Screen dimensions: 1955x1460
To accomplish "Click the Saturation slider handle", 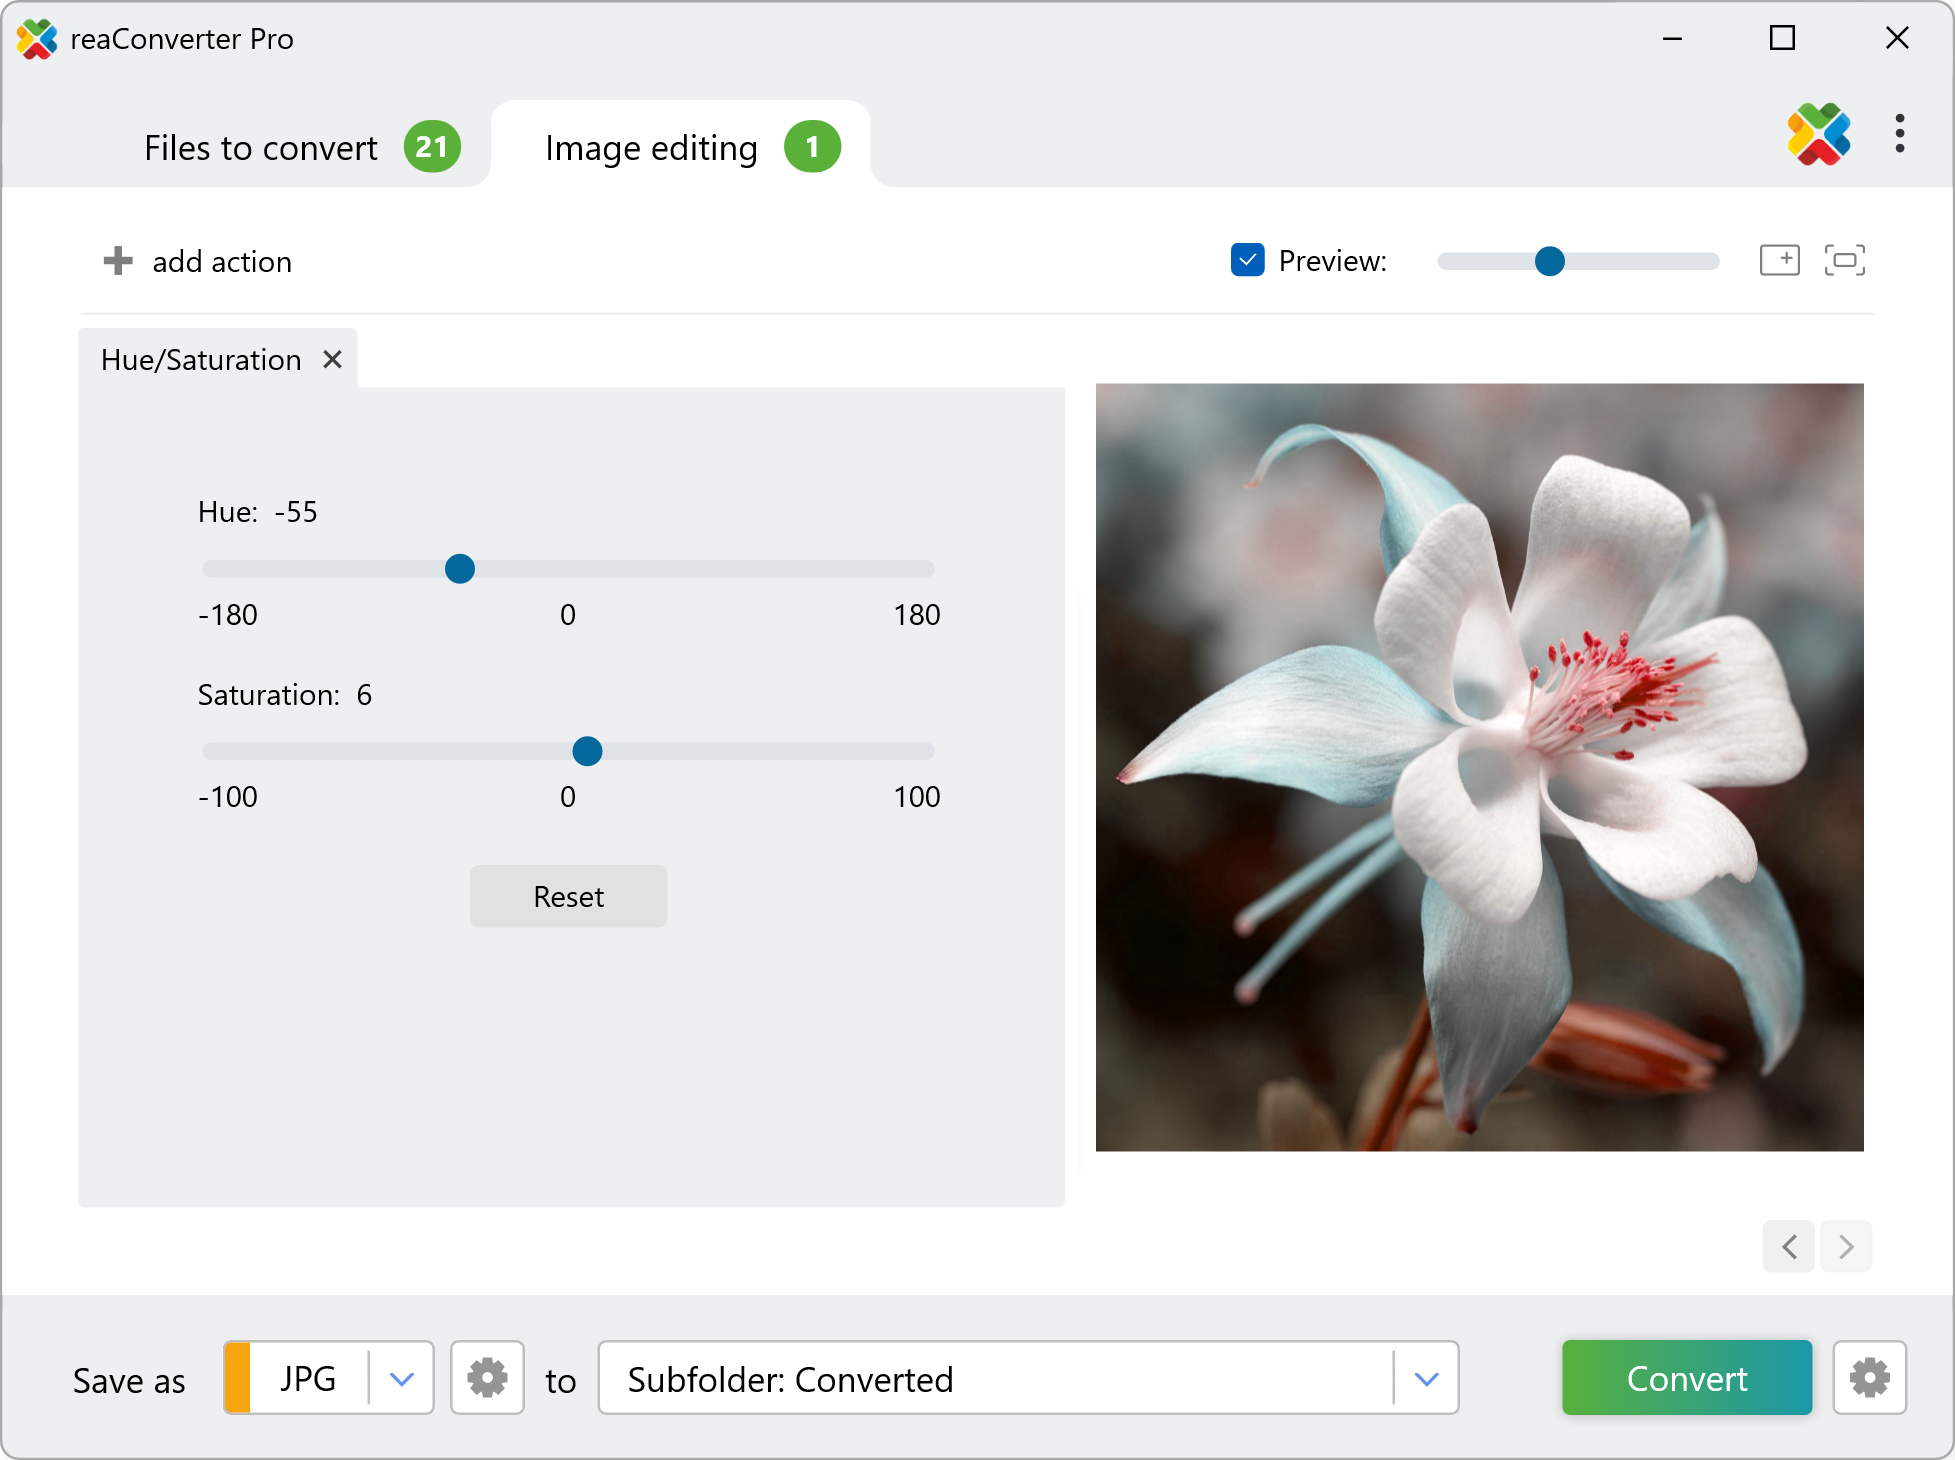I will point(587,751).
